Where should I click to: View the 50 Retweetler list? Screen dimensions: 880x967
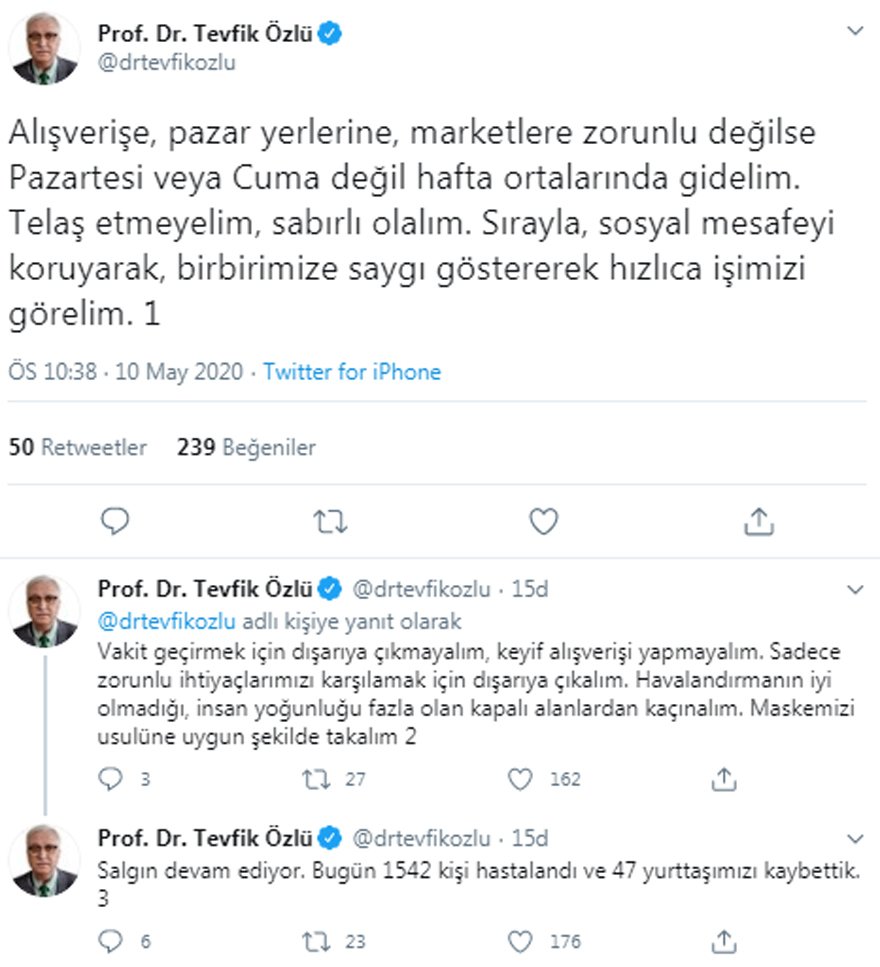tap(77, 447)
